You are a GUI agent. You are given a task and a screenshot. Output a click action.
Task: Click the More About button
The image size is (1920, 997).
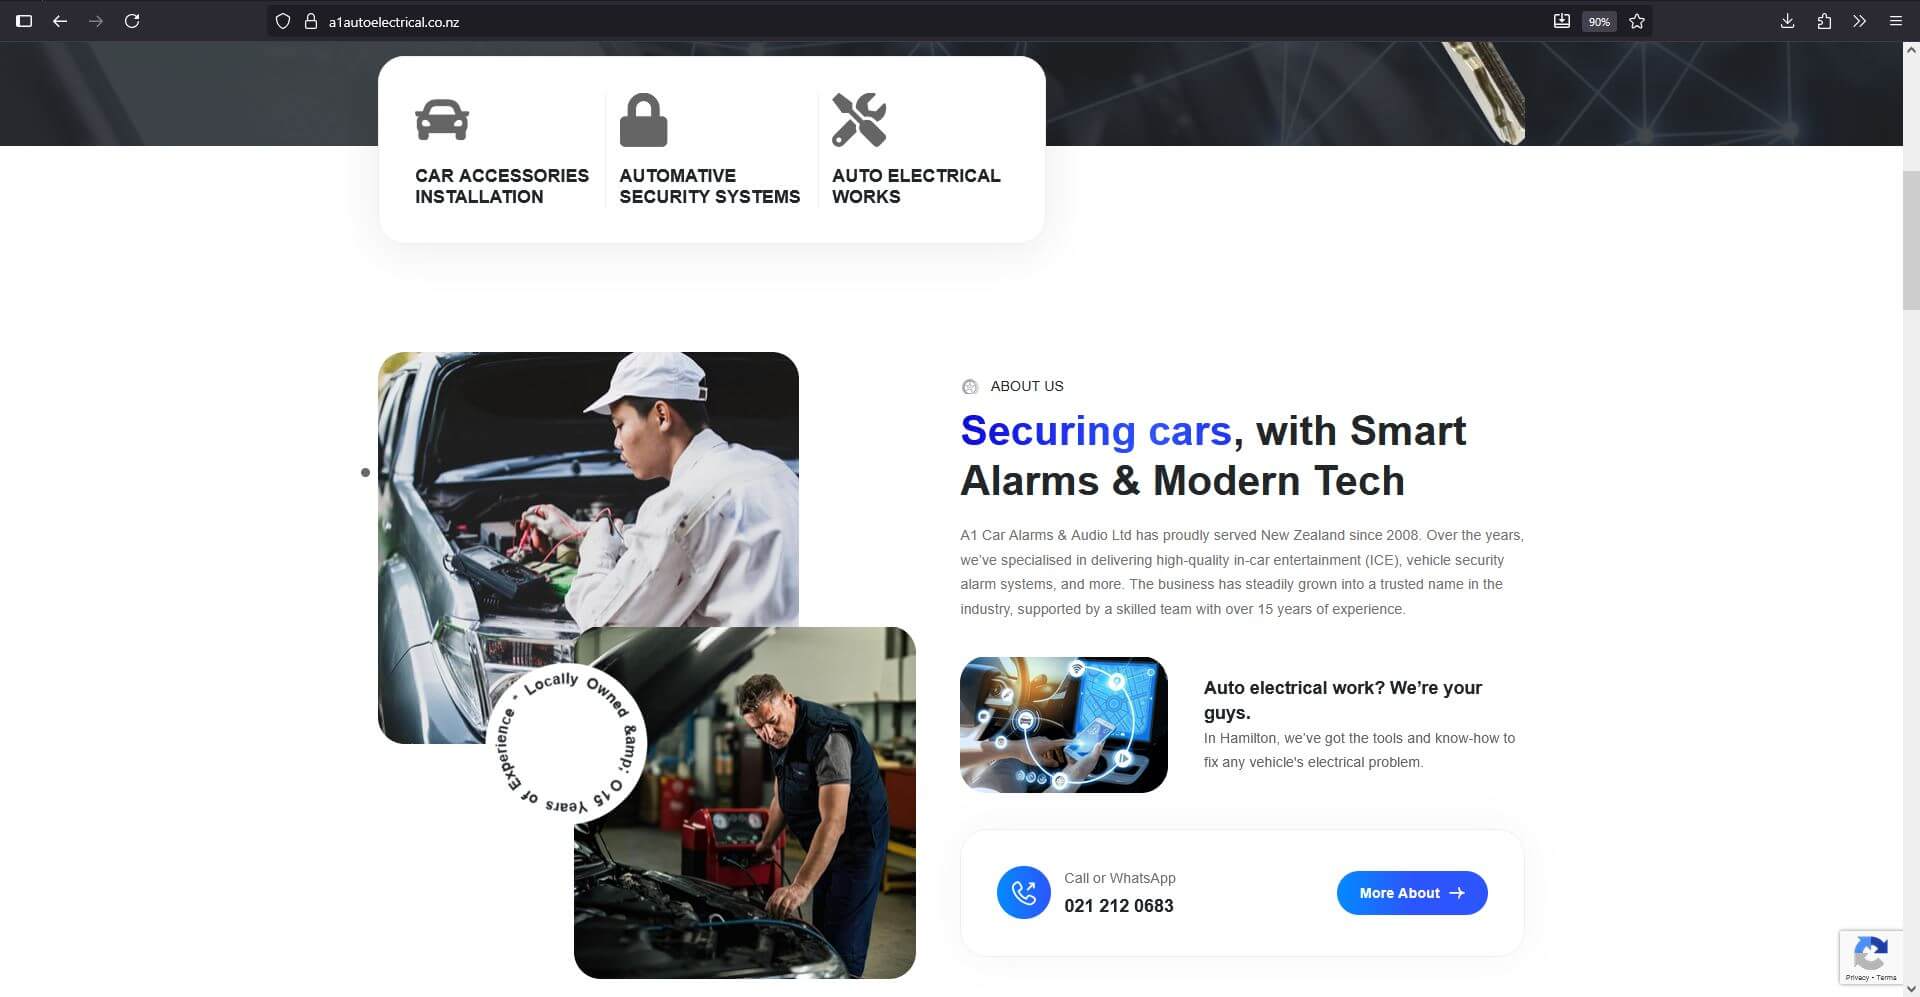tap(1412, 893)
